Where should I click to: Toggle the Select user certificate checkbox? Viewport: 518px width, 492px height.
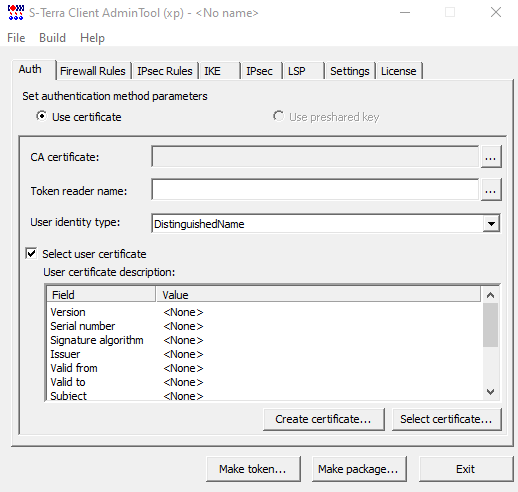(31, 253)
